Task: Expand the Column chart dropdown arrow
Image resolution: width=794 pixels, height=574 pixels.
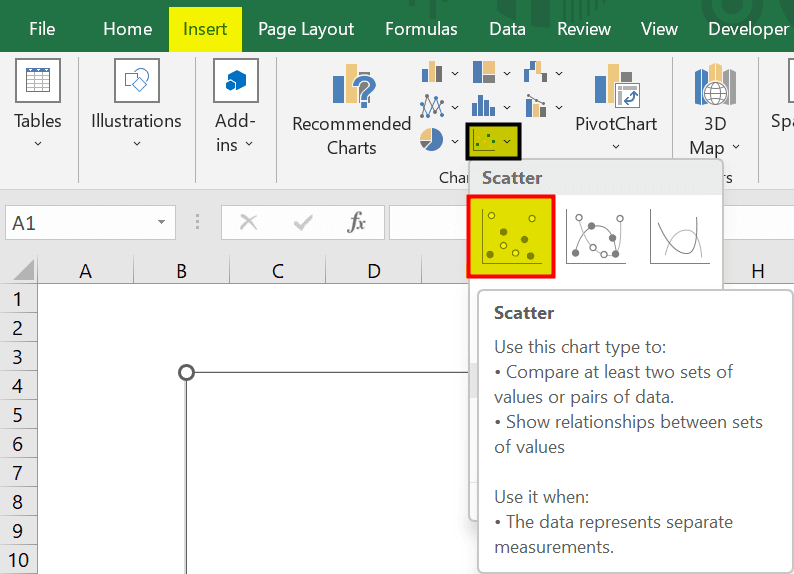Action: click(x=455, y=73)
